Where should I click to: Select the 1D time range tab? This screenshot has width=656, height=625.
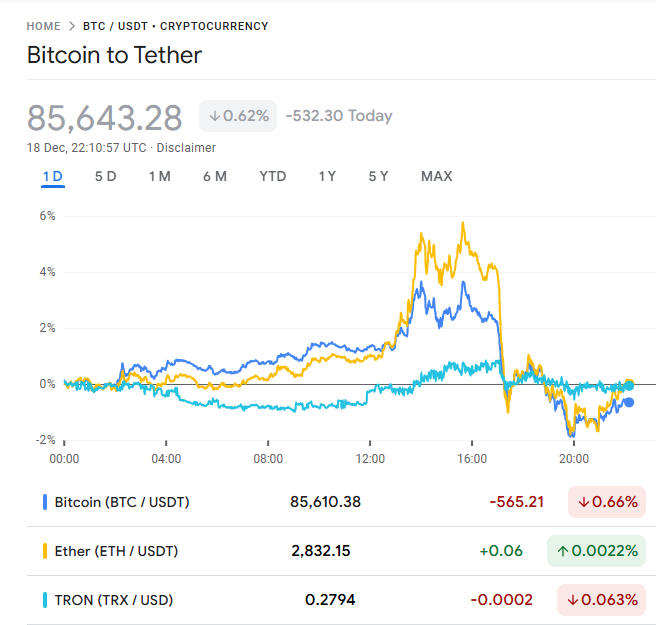(x=53, y=177)
